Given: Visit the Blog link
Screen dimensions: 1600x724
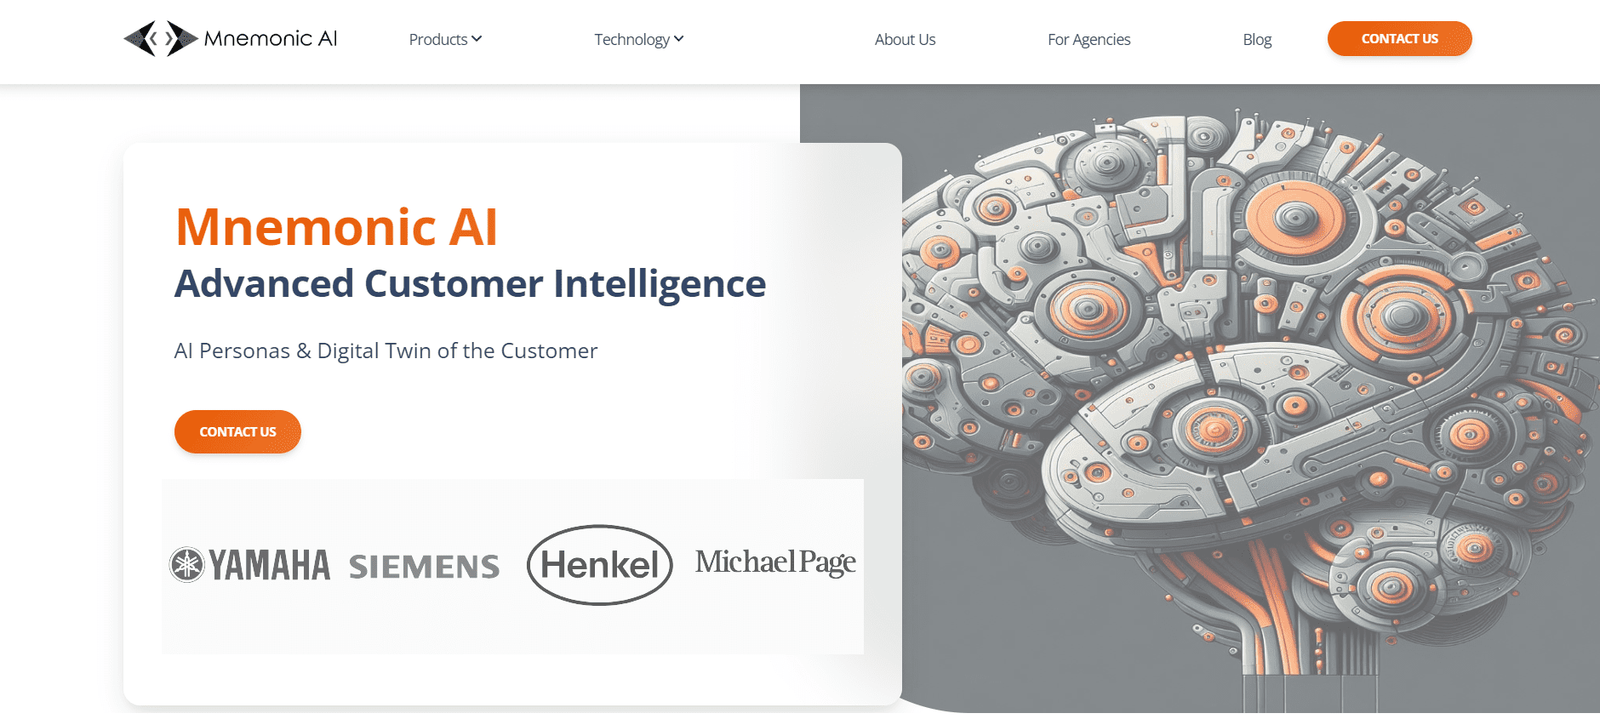Looking at the screenshot, I should [x=1257, y=39].
